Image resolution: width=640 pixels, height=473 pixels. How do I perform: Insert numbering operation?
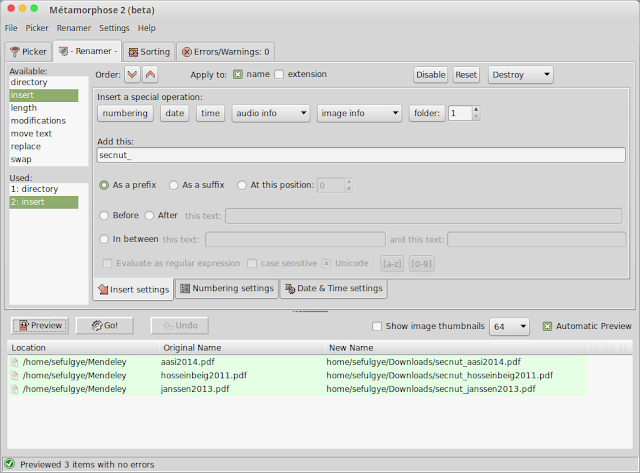pos(125,113)
